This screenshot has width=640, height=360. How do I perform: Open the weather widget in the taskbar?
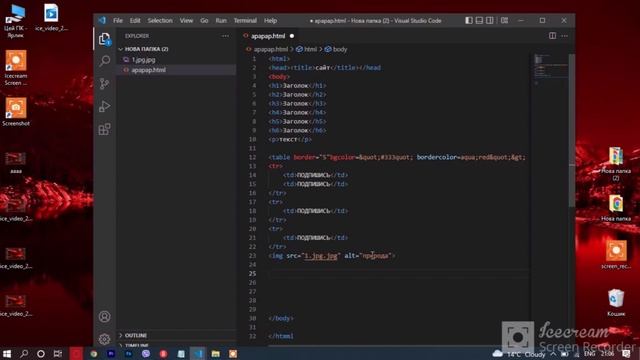pyautogui.click(x=518, y=354)
